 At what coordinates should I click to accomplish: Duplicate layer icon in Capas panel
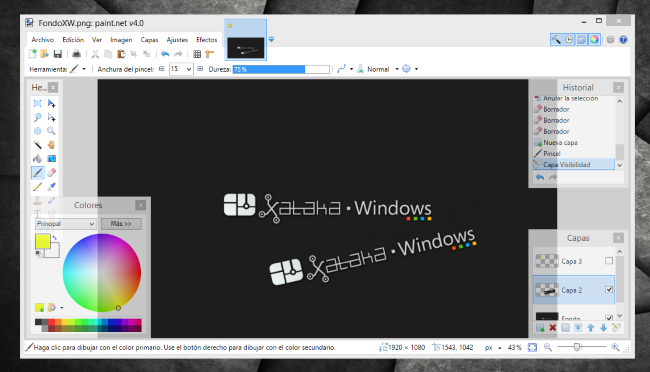[x=565, y=328]
